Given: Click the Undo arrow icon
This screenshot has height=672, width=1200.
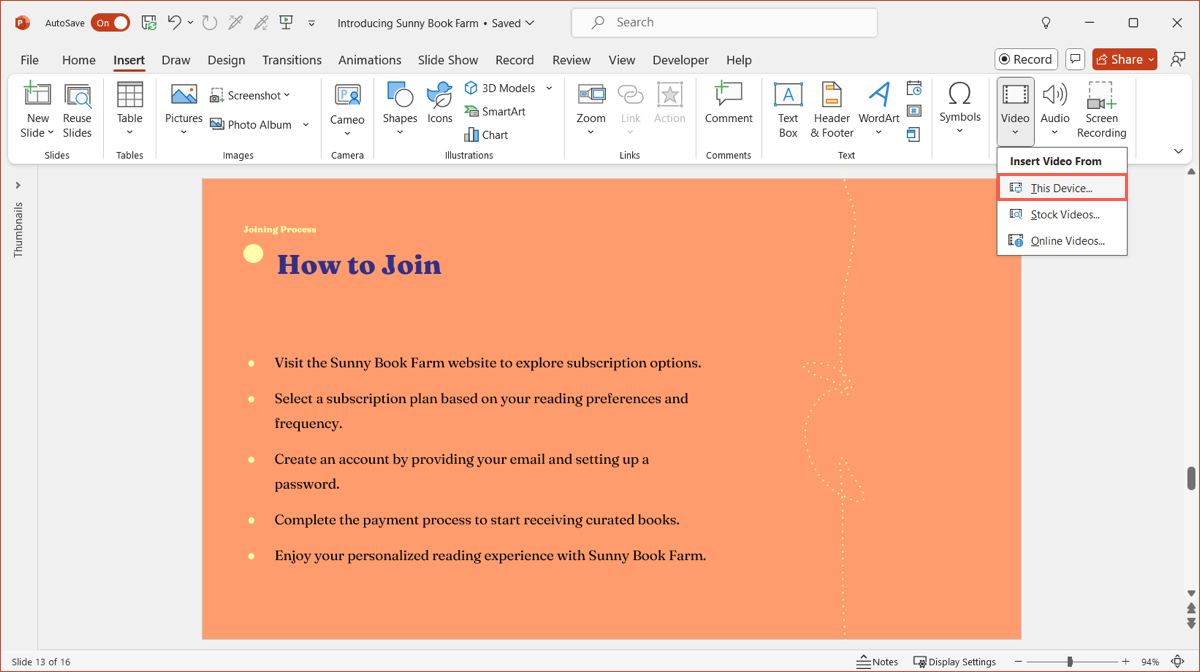Looking at the screenshot, I should [175, 22].
